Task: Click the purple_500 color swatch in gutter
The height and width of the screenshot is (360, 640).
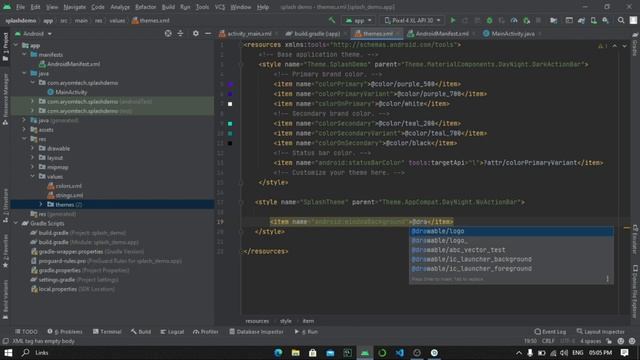Action: click(x=230, y=84)
